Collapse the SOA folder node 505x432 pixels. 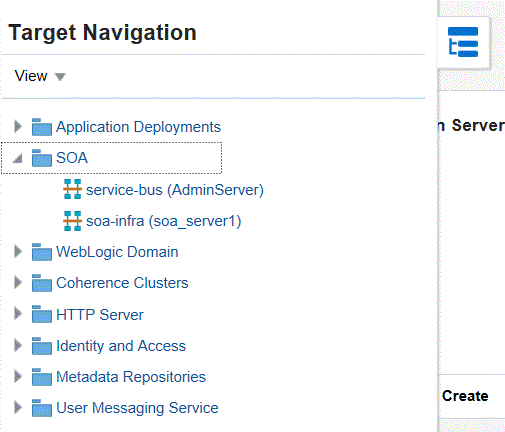[x=18, y=158]
